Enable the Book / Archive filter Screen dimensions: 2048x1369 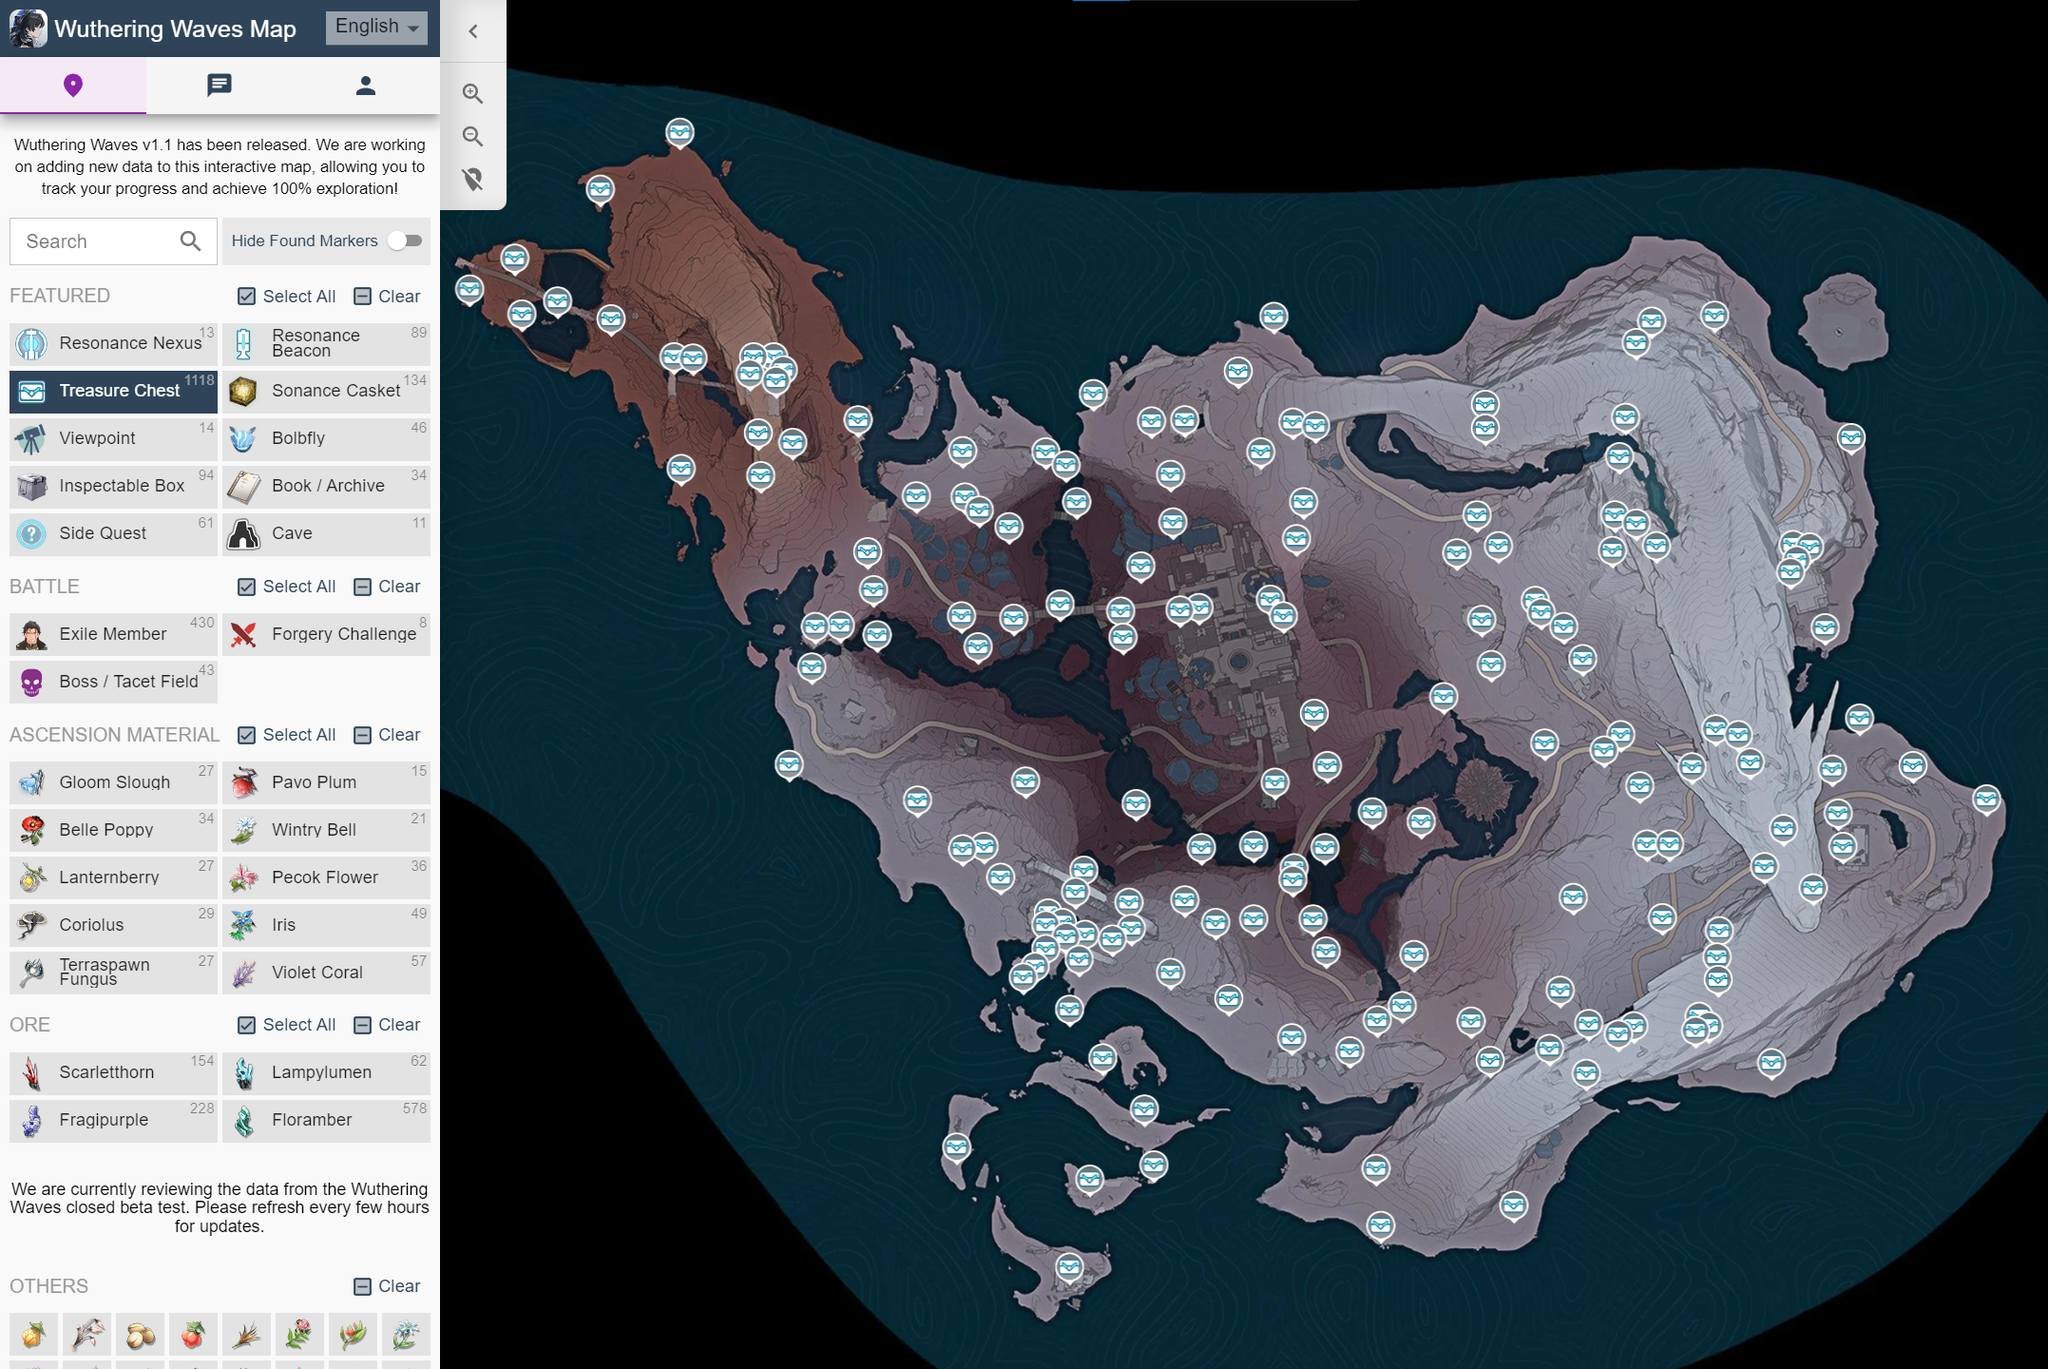point(326,486)
